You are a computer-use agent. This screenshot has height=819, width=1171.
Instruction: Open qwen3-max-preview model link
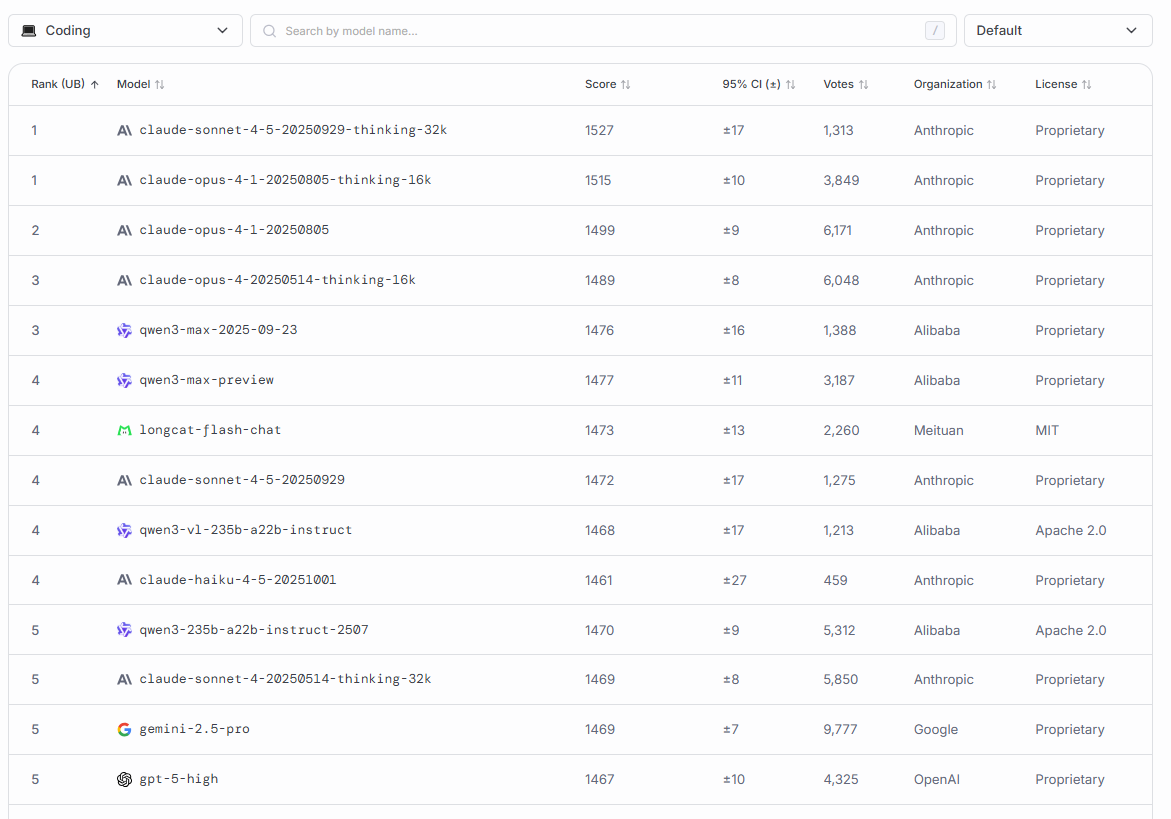coord(207,380)
